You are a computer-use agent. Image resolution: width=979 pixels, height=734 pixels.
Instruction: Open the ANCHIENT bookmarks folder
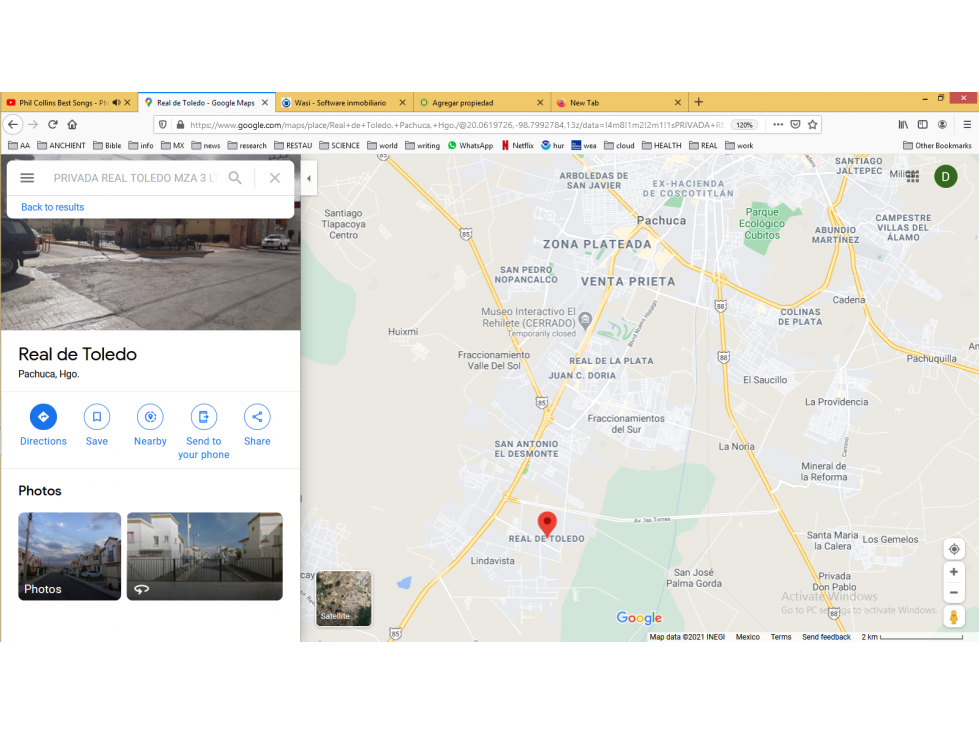click(x=61, y=145)
